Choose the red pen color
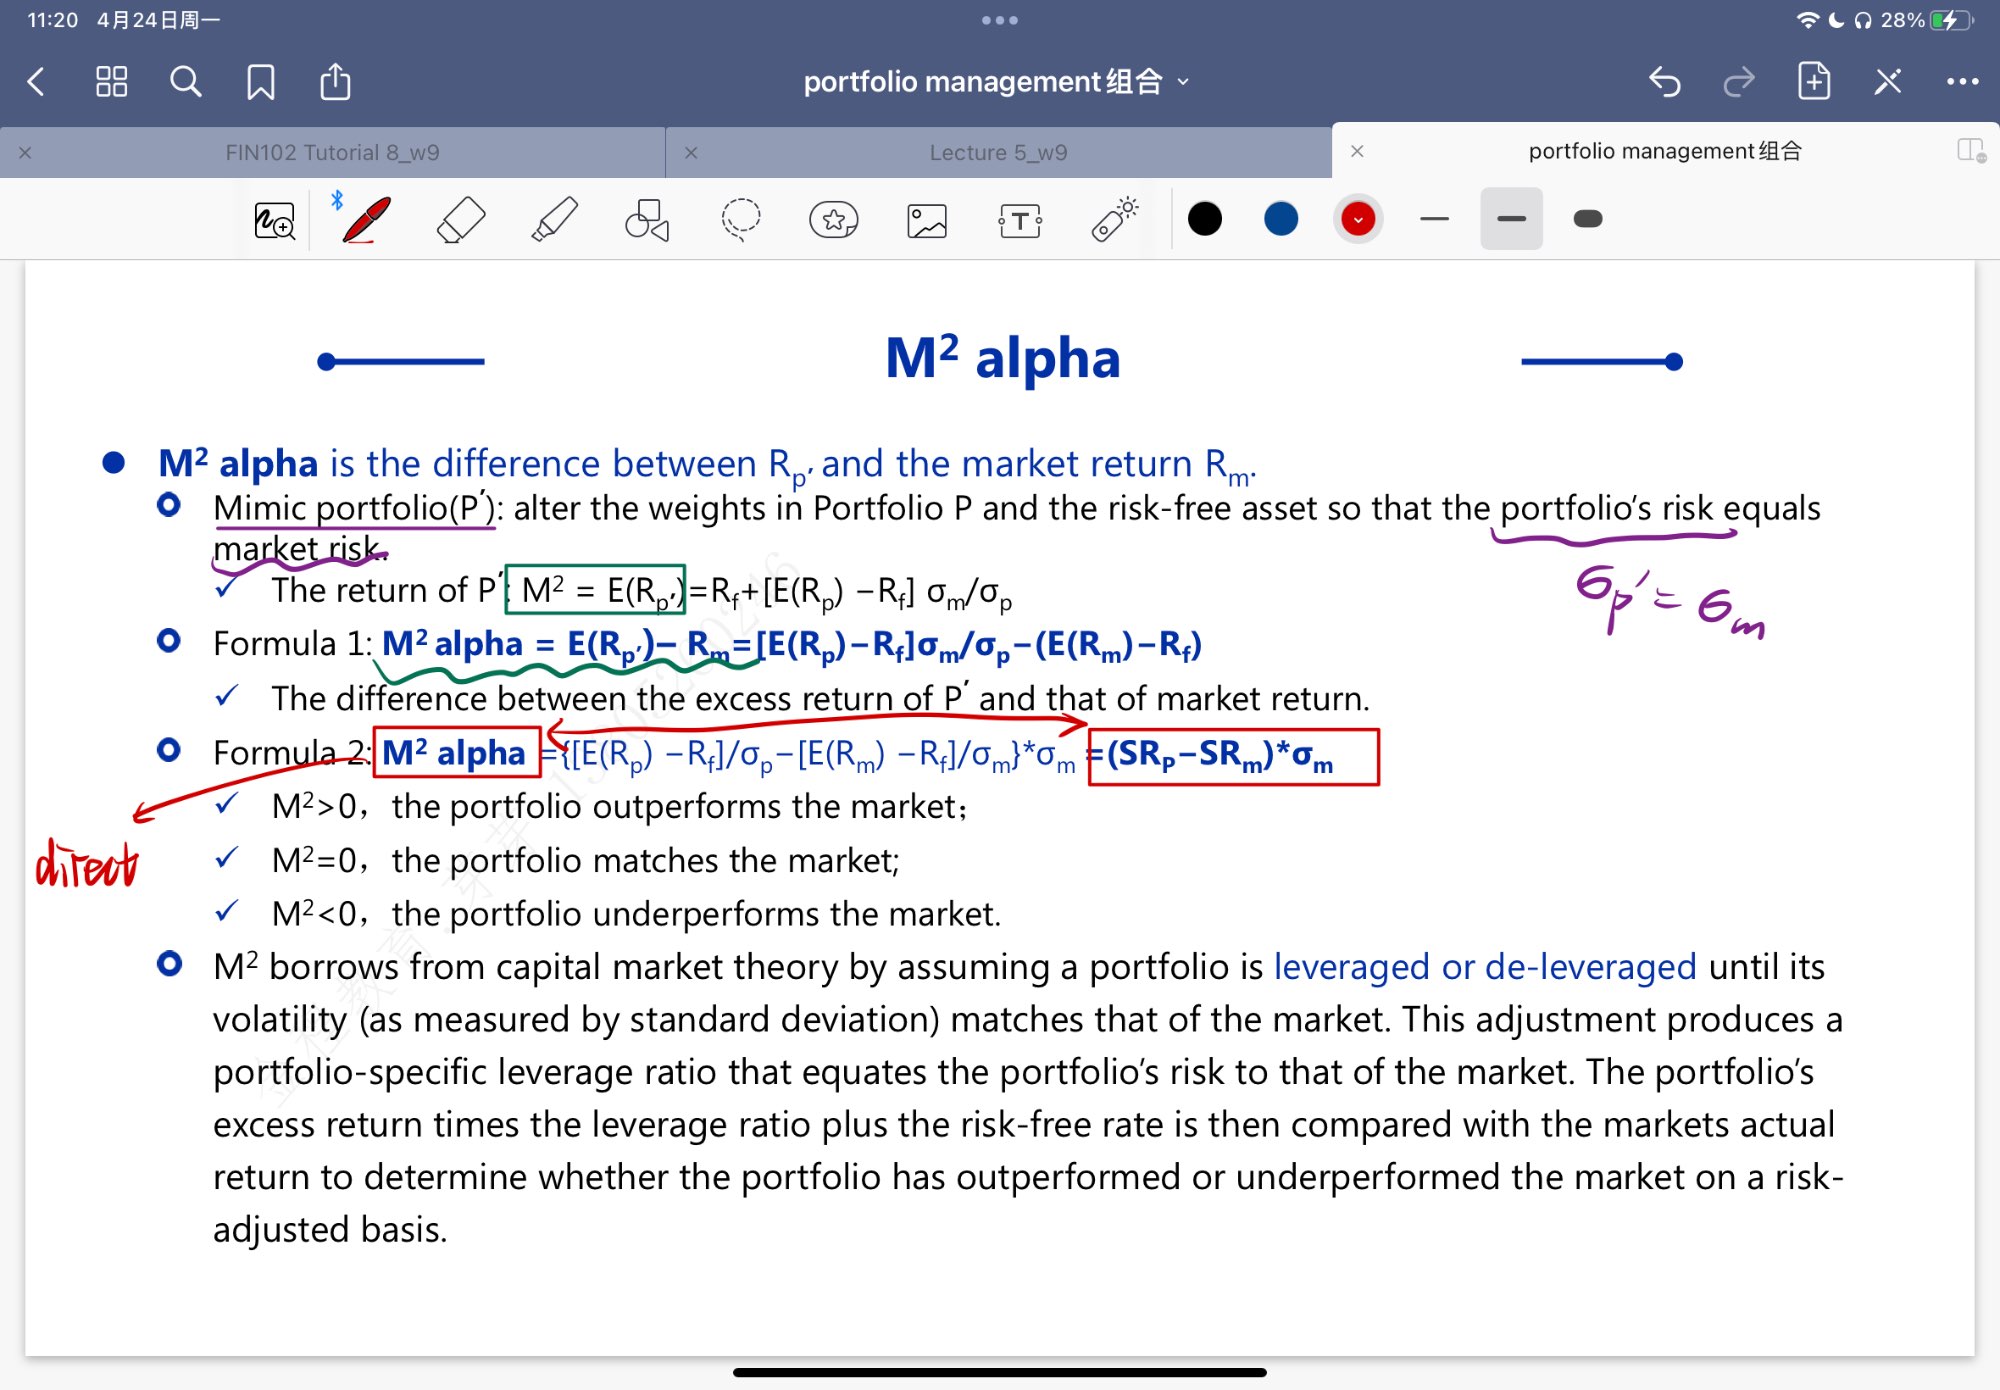The image size is (2000, 1390). 1358,219
